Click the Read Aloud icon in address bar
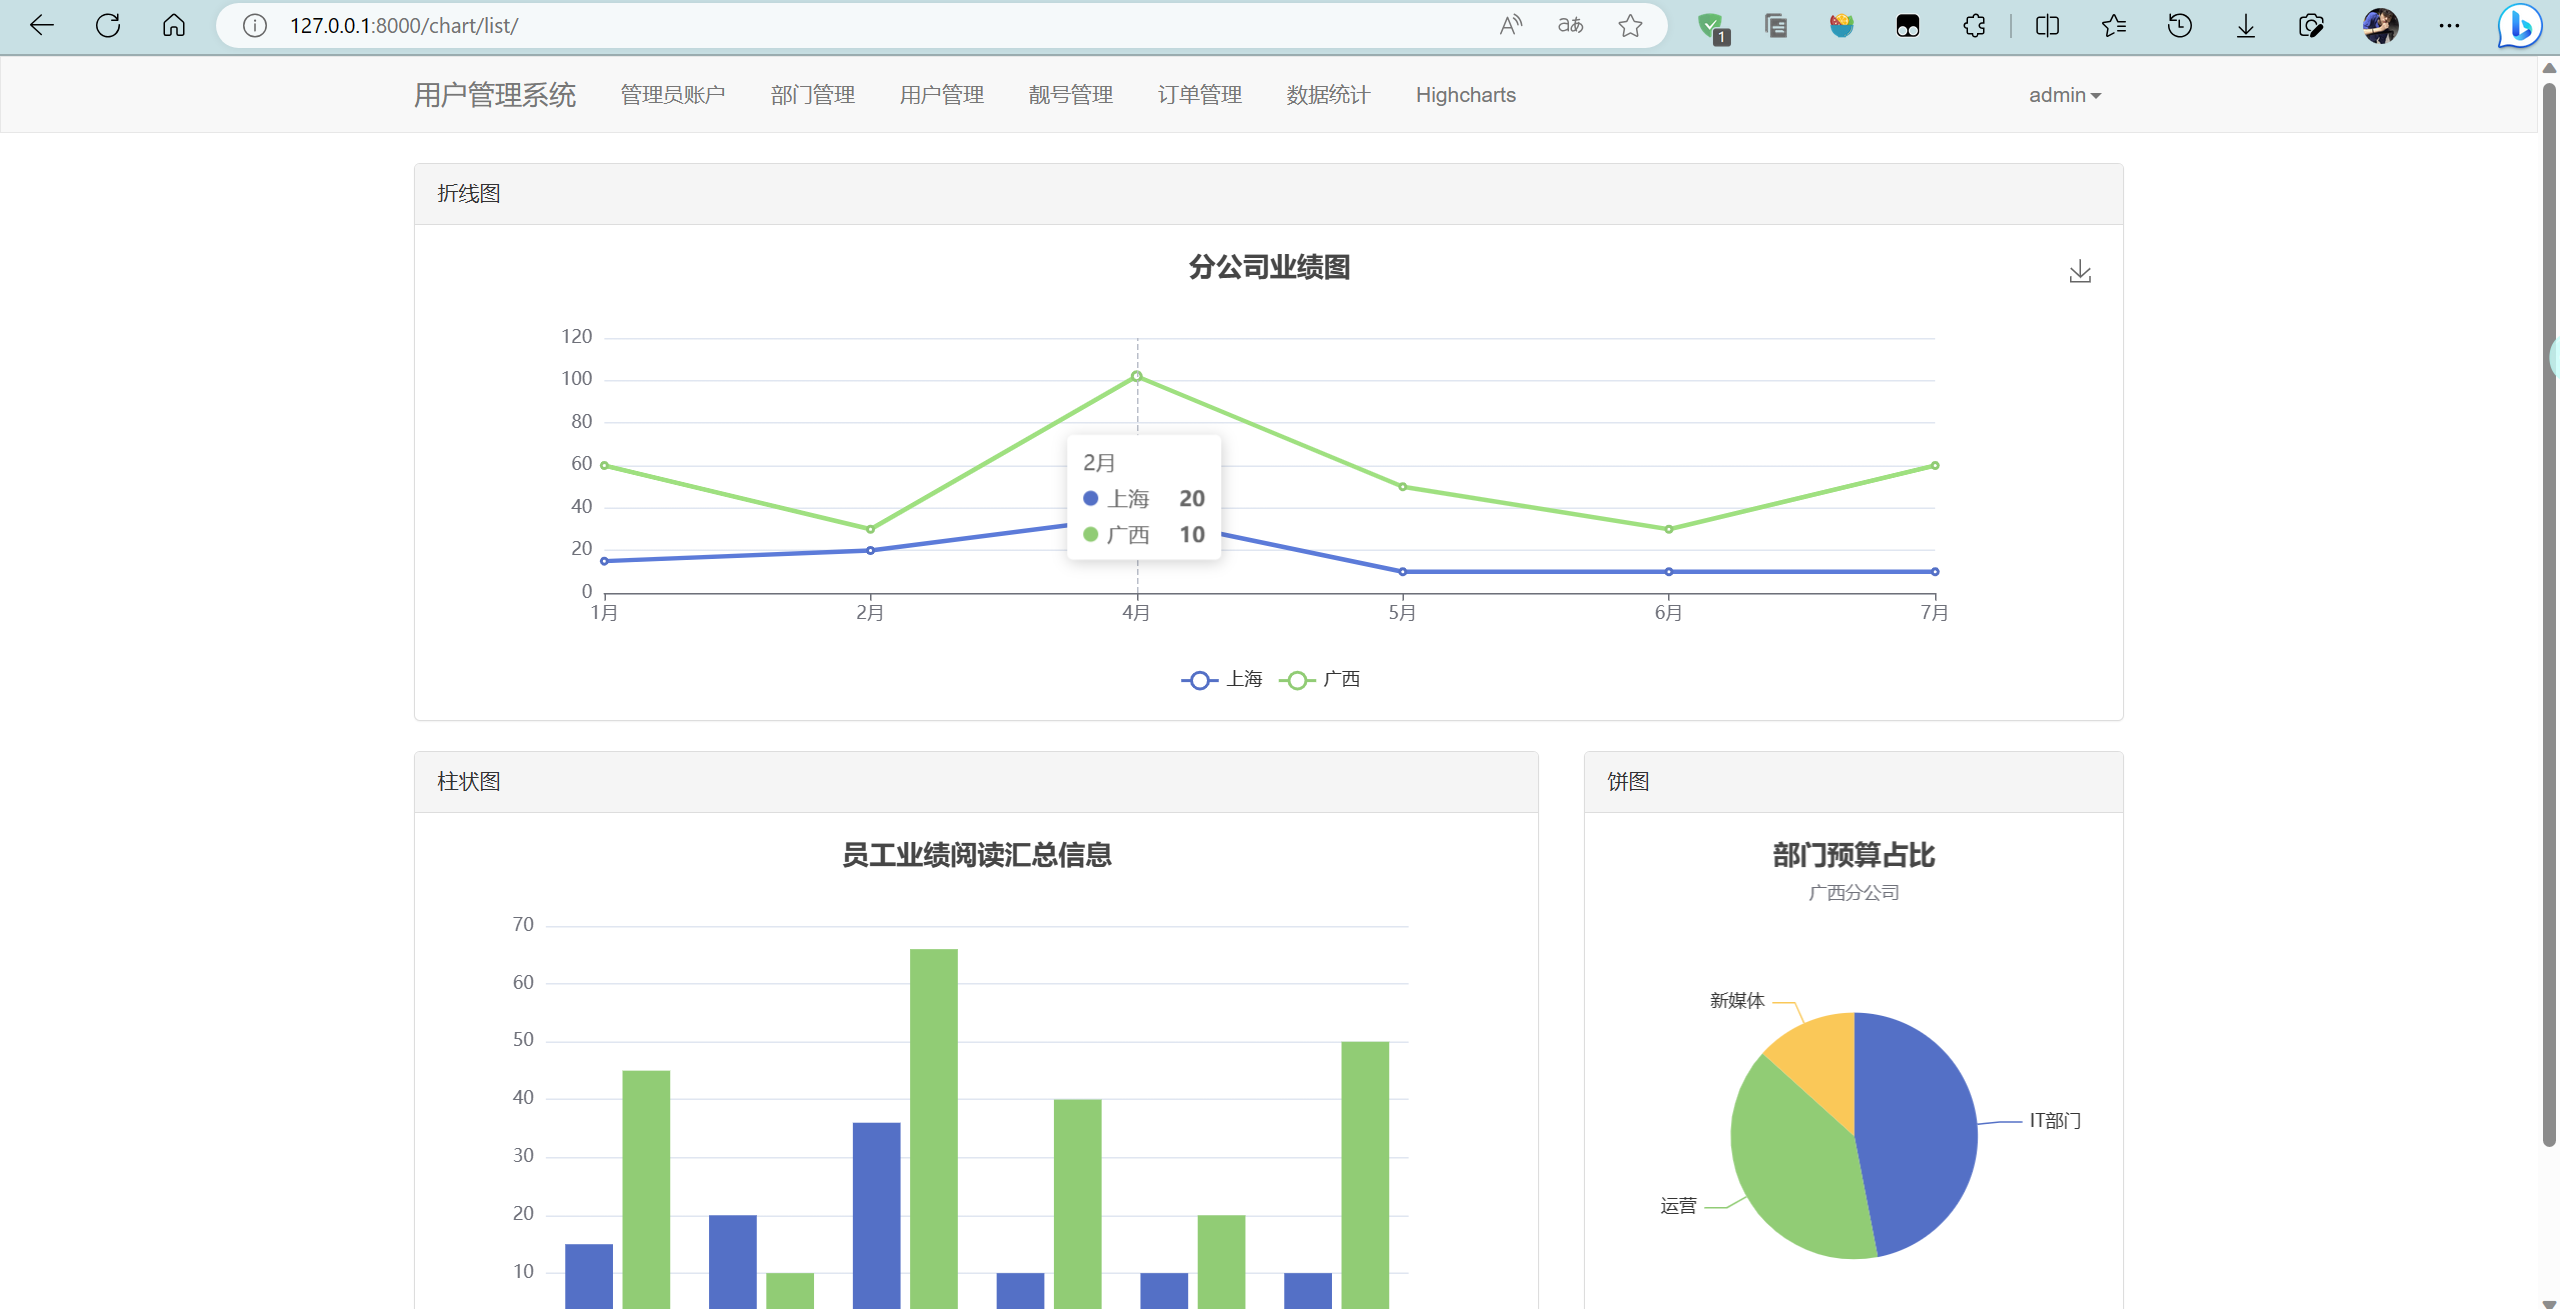The height and width of the screenshot is (1309, 2560). pos(1510,25)
